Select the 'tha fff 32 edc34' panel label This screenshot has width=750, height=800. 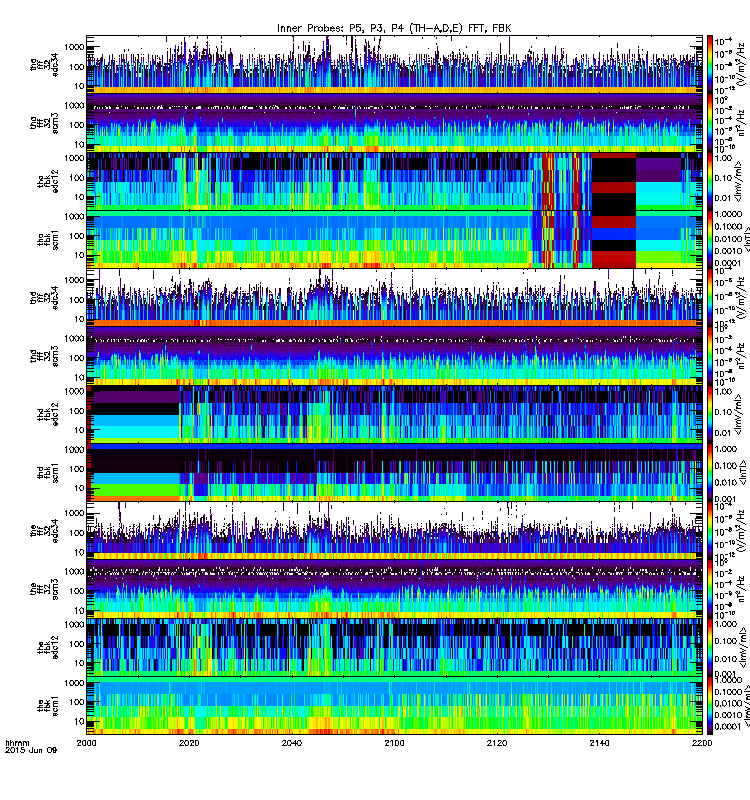pos(44,65)
